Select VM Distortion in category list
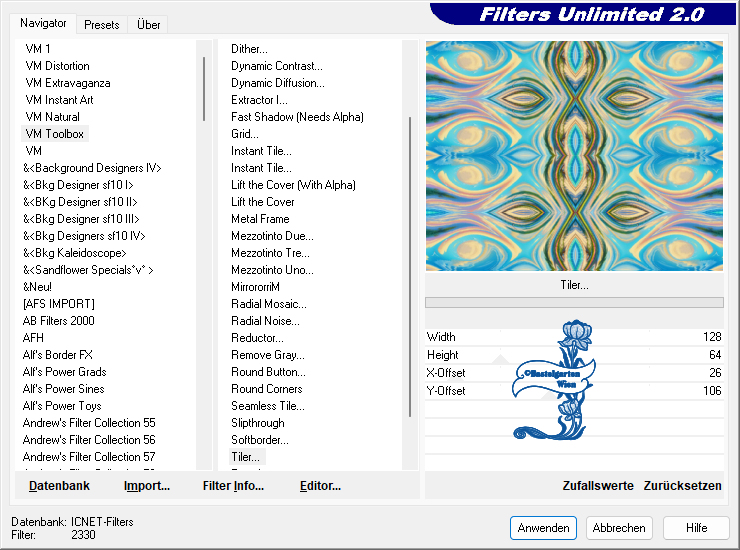Image resolution: width=740 pixels, height=550 pixels. coord(57,66)
